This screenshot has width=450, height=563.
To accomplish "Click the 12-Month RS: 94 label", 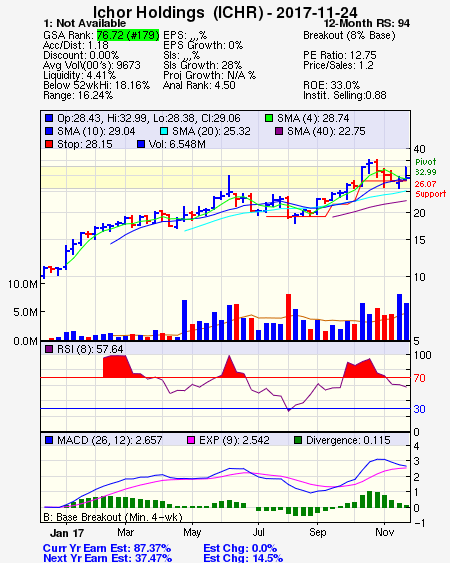I will click(367, 23).
